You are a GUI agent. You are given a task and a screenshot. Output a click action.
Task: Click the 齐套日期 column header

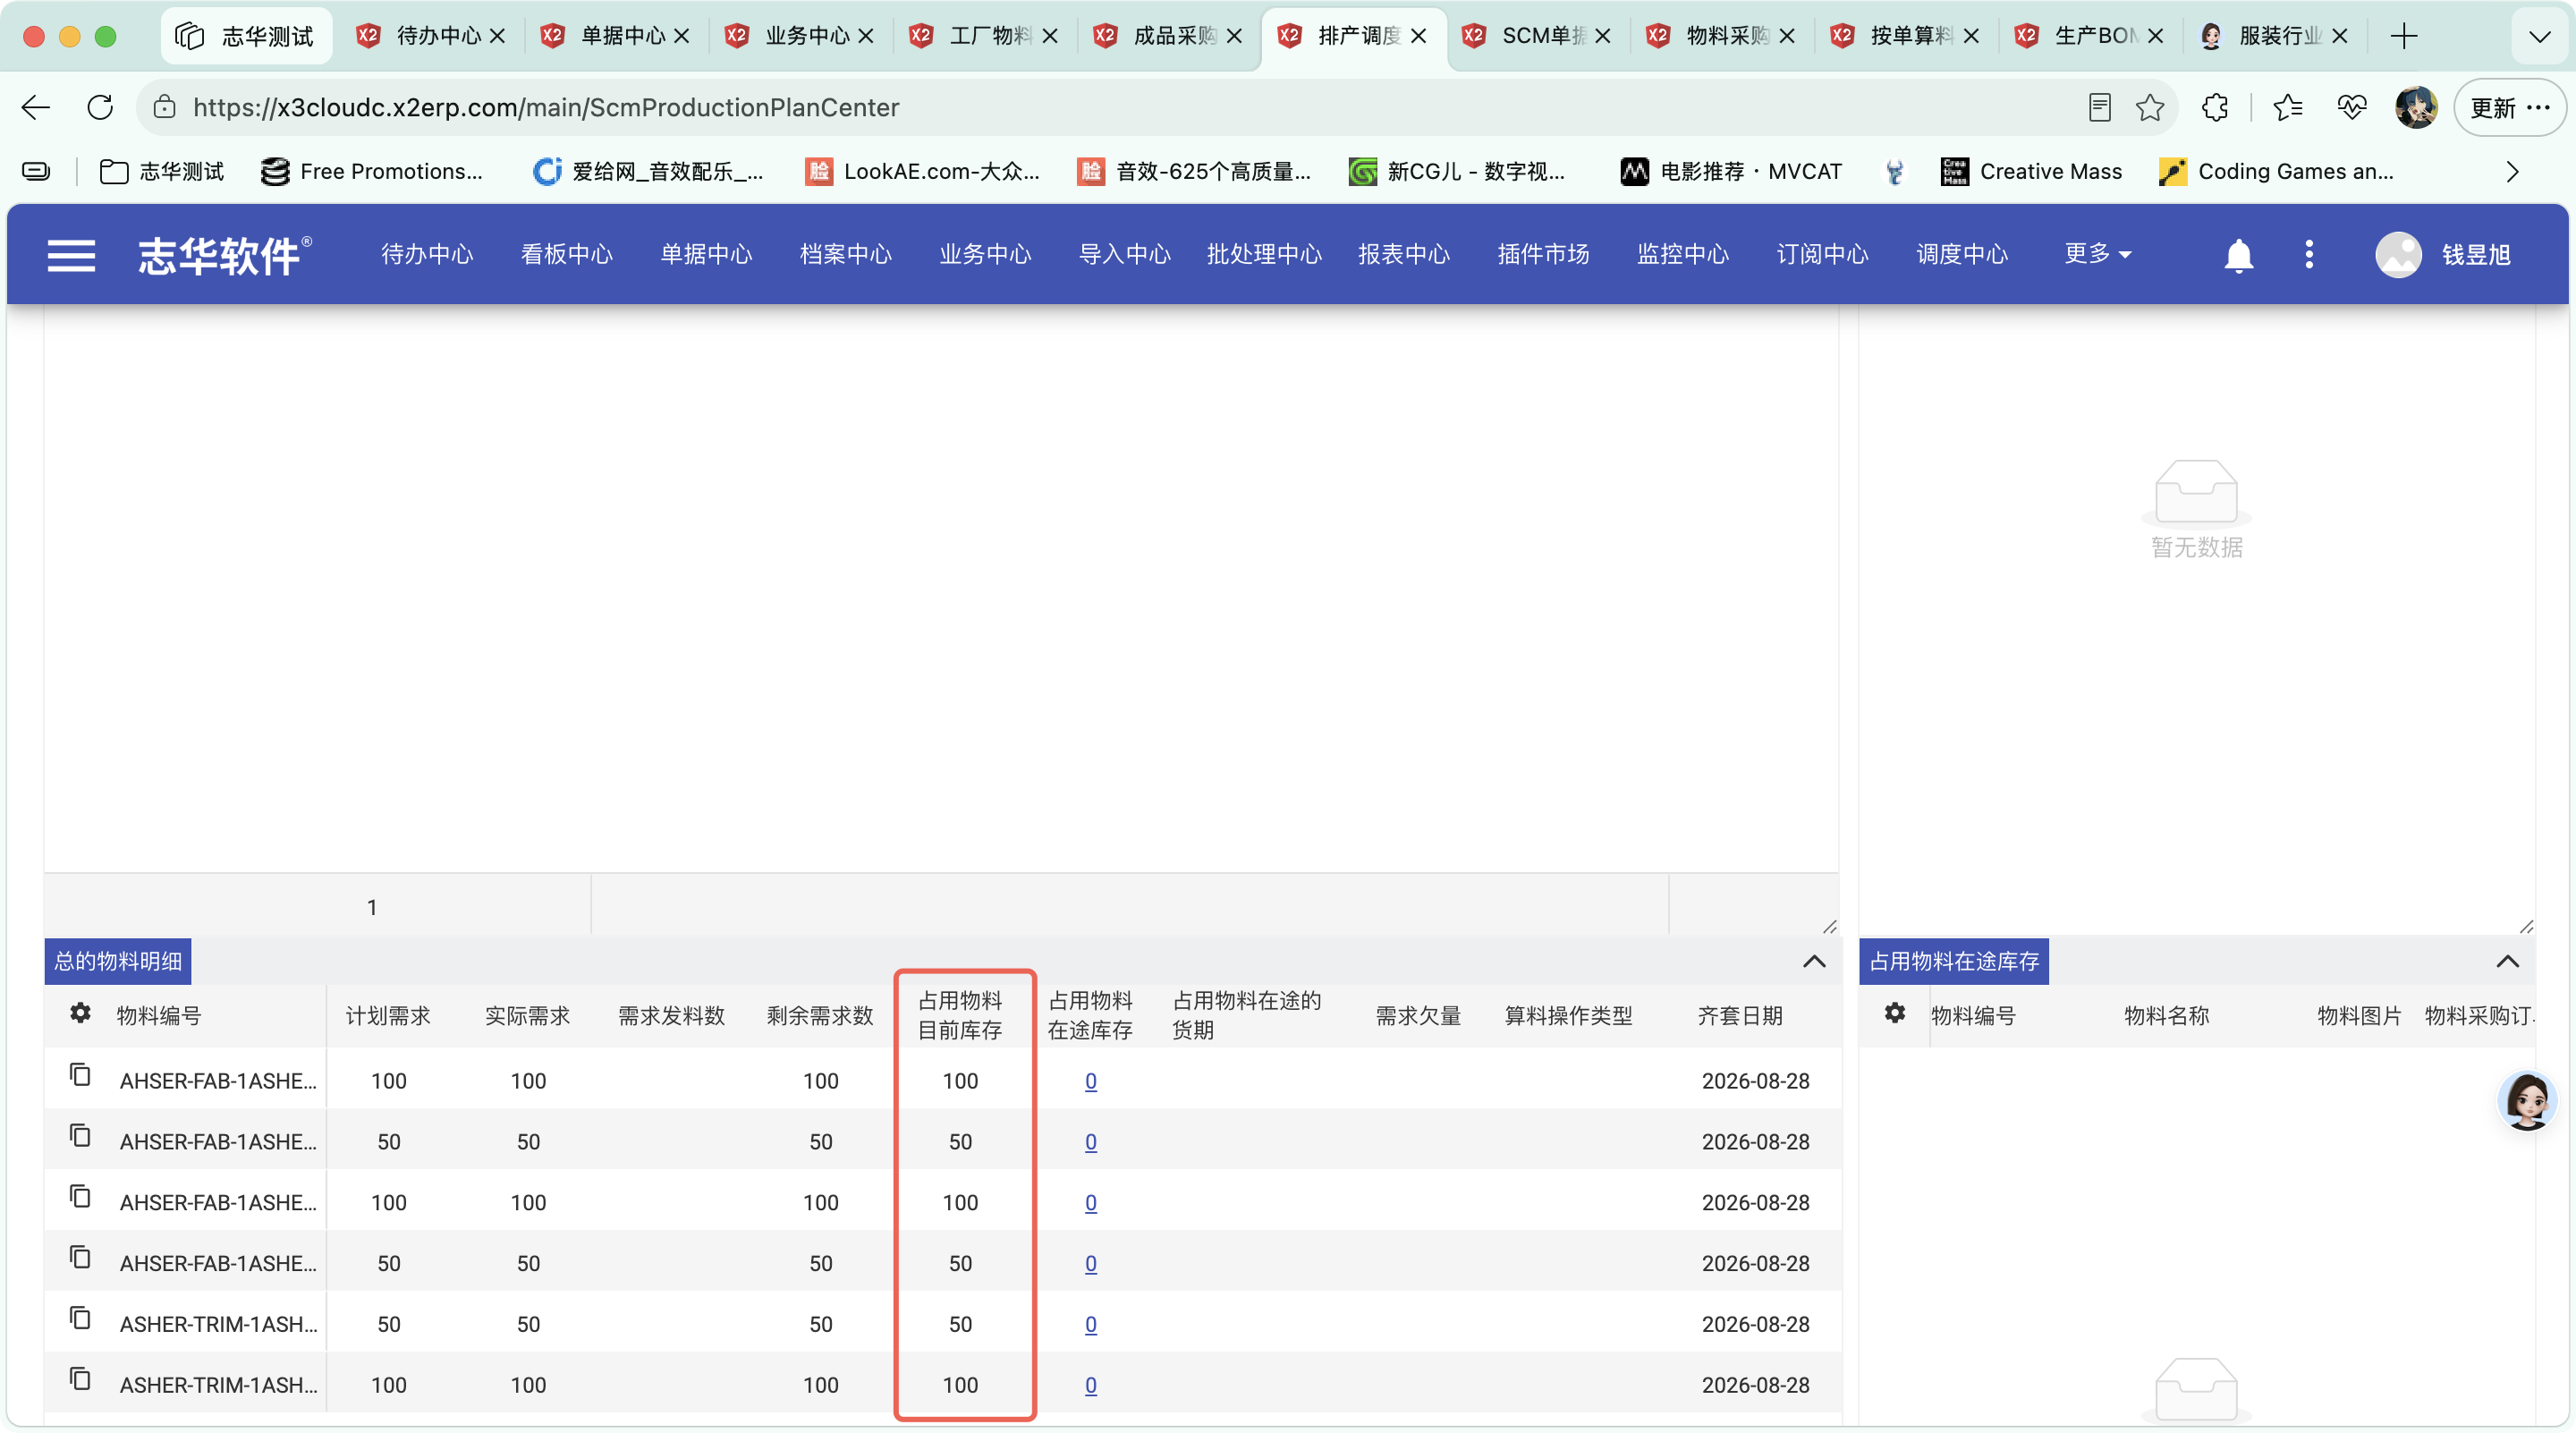coord(1740,1016)
